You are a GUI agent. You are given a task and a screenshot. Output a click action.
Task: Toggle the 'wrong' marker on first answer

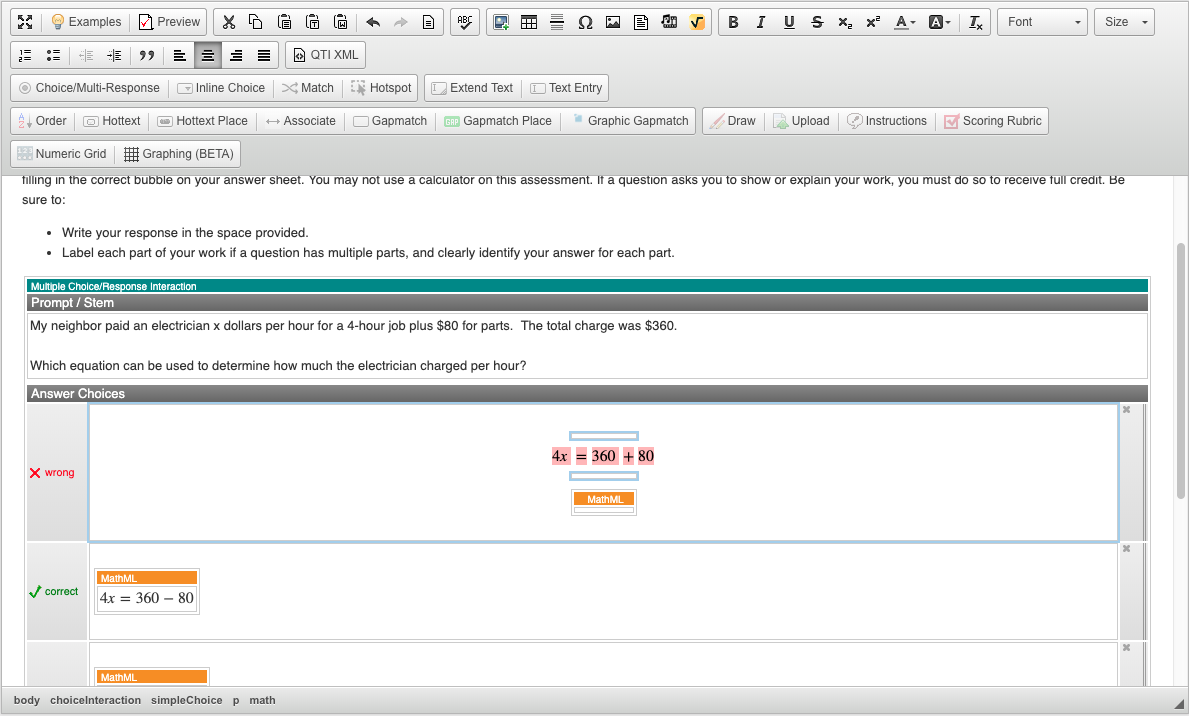tap(52, 473)
